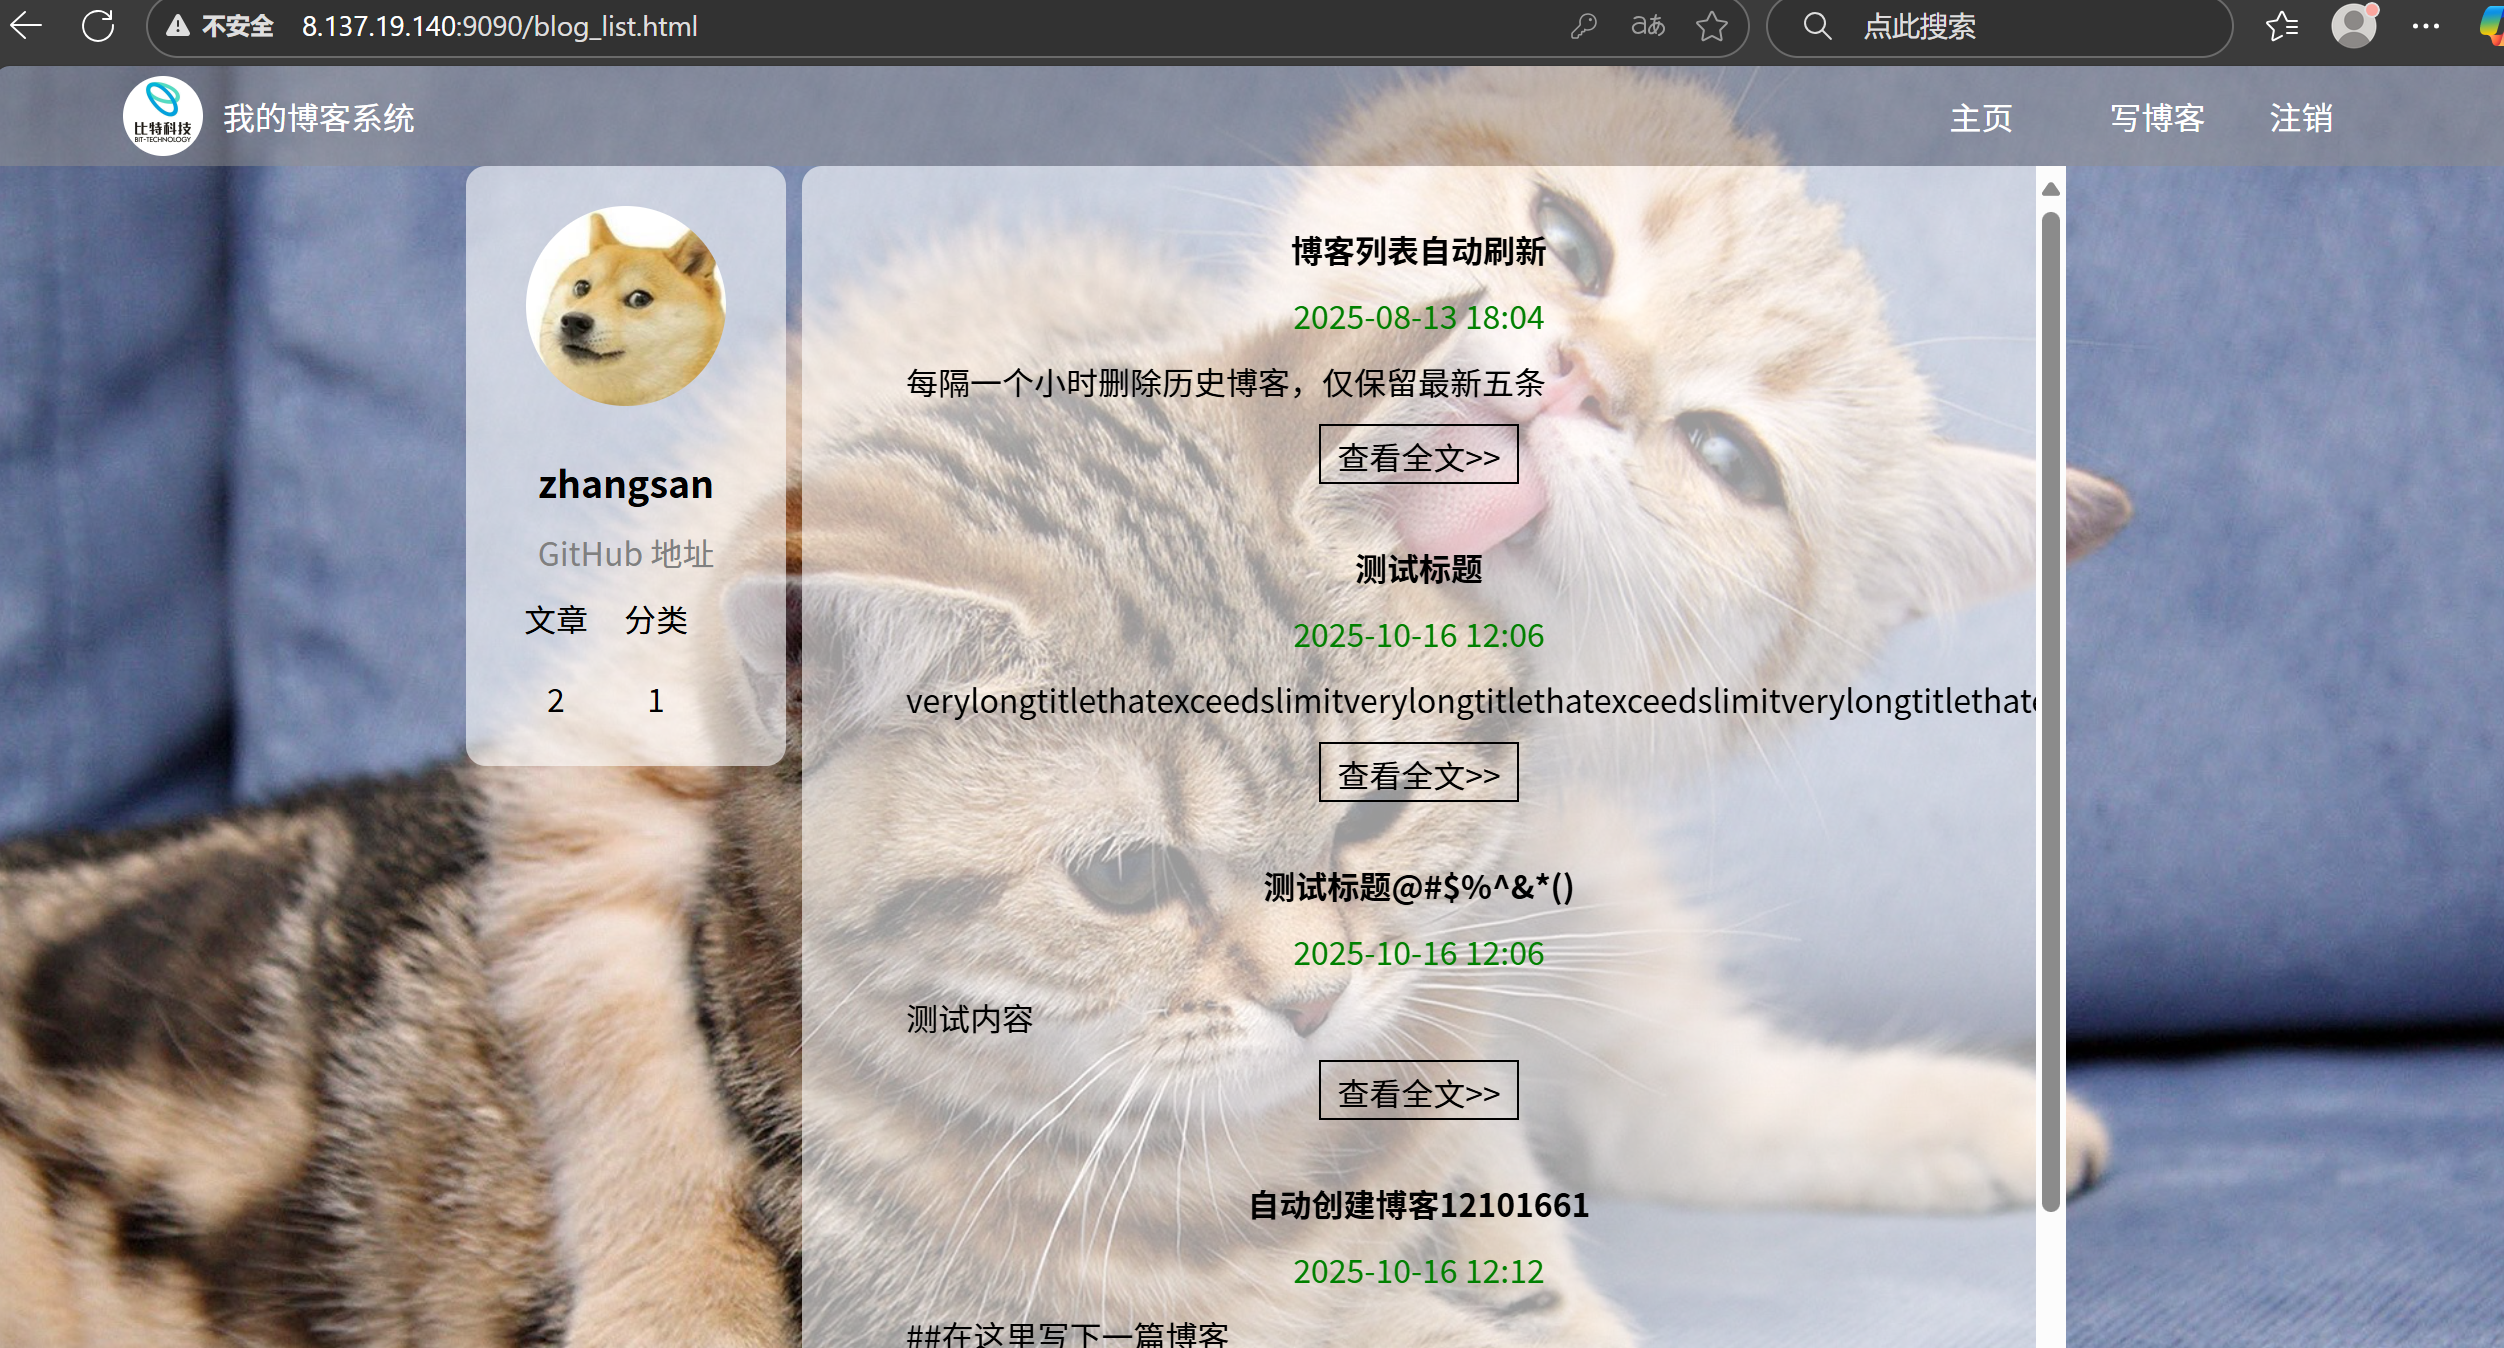Click scrollbar up arrow in blog list
This screenshot has width=2504, height=1348.
click(x=2050, y=189)
